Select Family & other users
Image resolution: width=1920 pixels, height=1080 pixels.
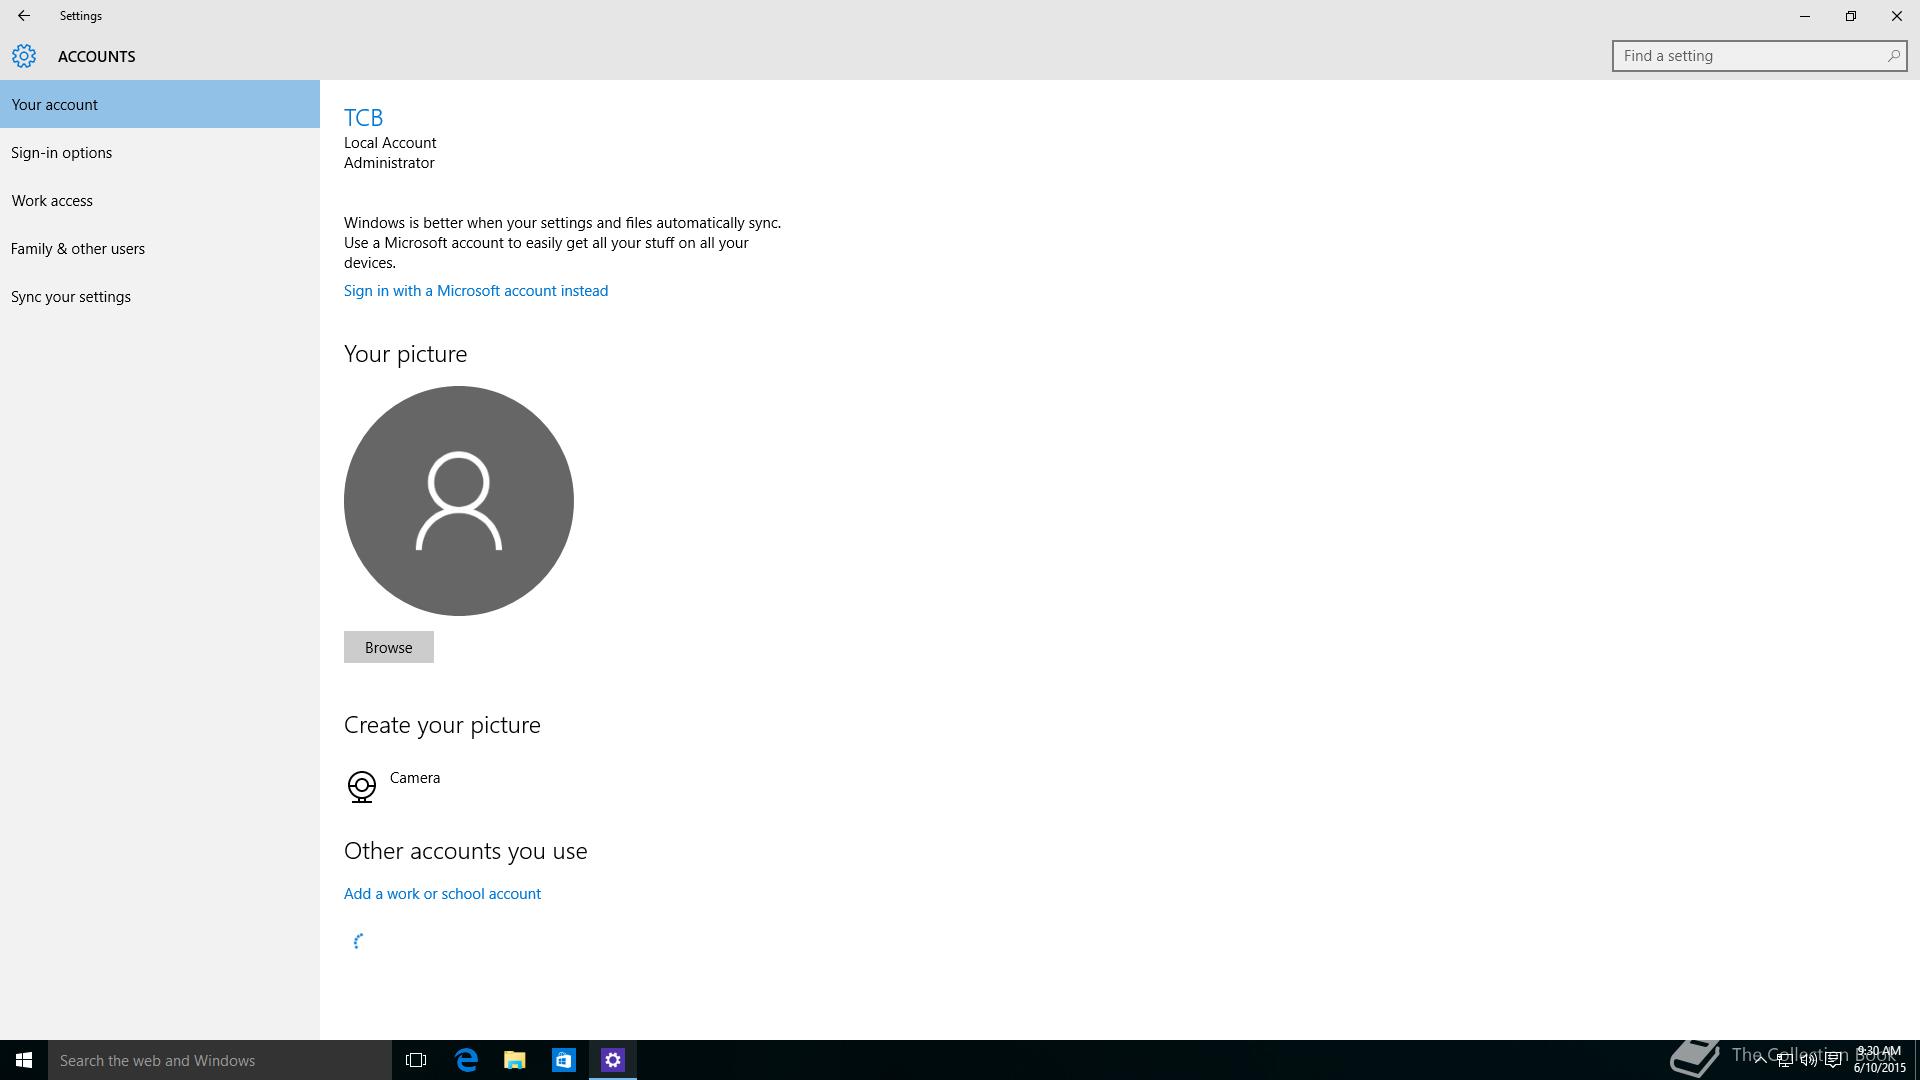[78, 249]
